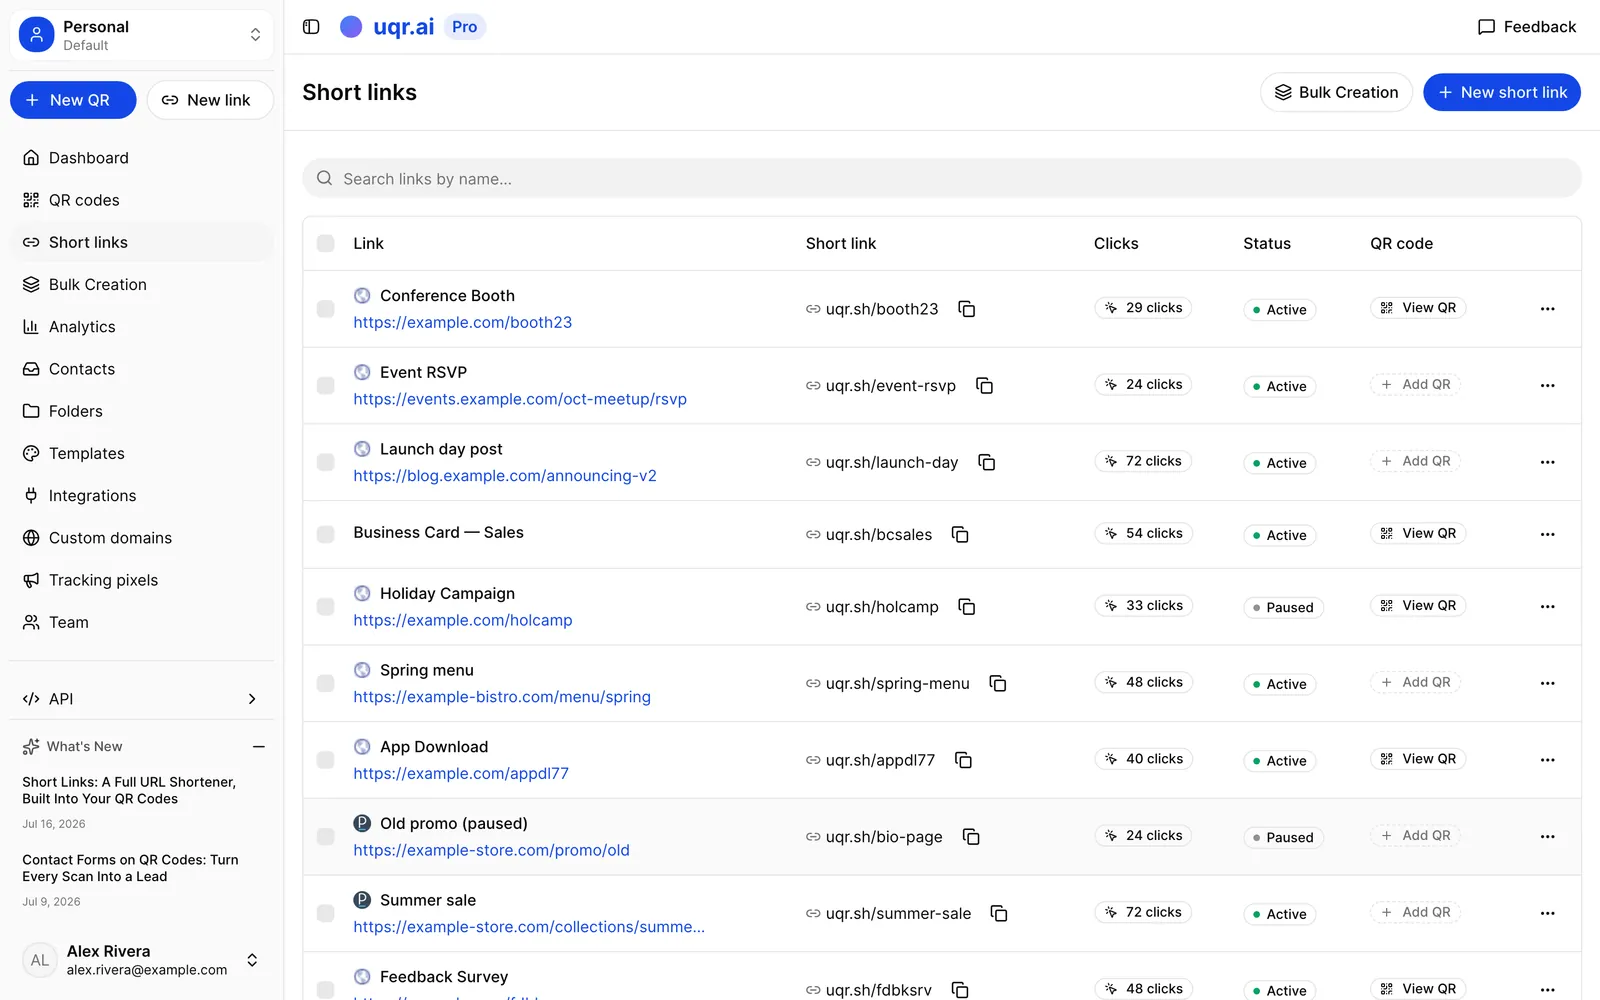Open Short Links: A Full URL Shortener article
This screenshot has height=1000, width=1600.
pyautogui.click(x=129, y=790)
